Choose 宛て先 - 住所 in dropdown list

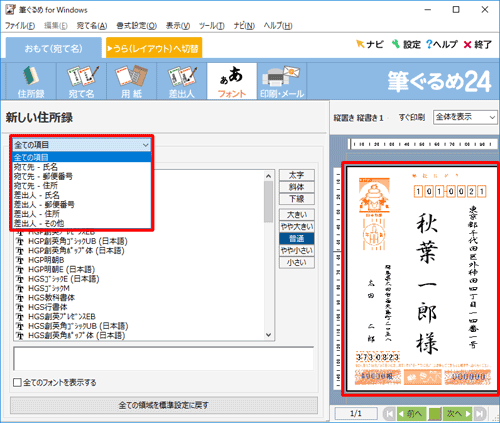point(82,185)
